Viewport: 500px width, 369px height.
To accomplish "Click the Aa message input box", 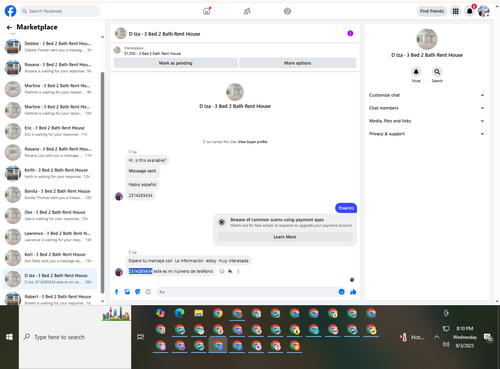I will [x=251, y=292].
